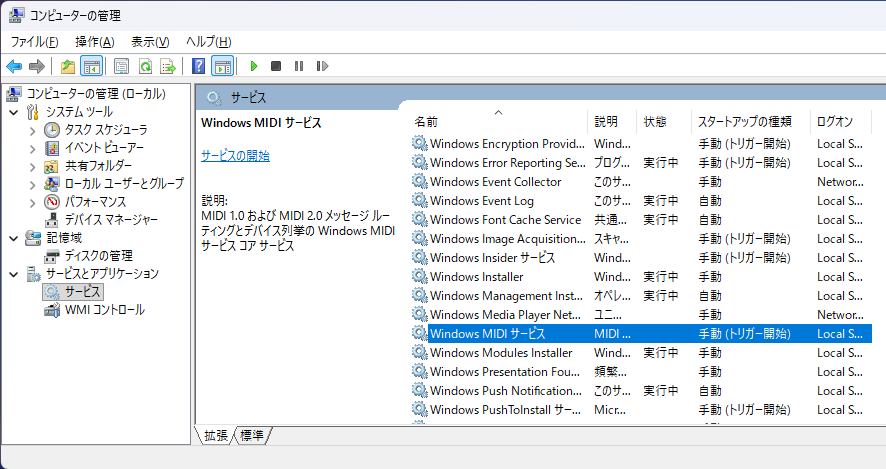Toggle the Show/Hide Action Pane button
This screenshot has width=886, height=469.
223,66
